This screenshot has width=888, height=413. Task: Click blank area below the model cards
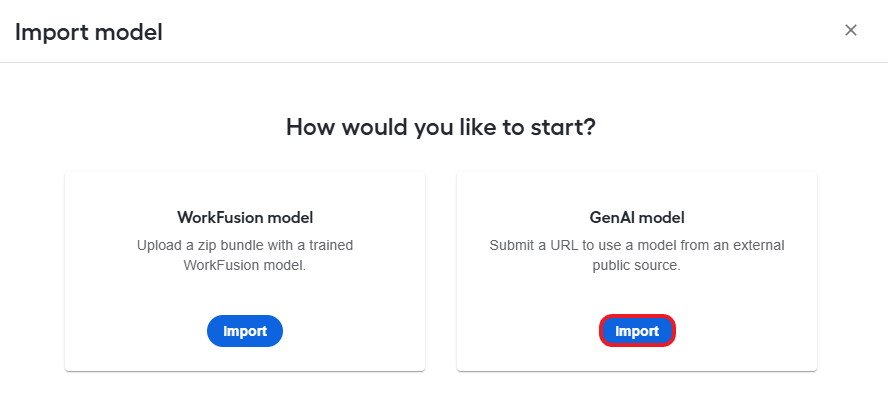coord(441,392)
